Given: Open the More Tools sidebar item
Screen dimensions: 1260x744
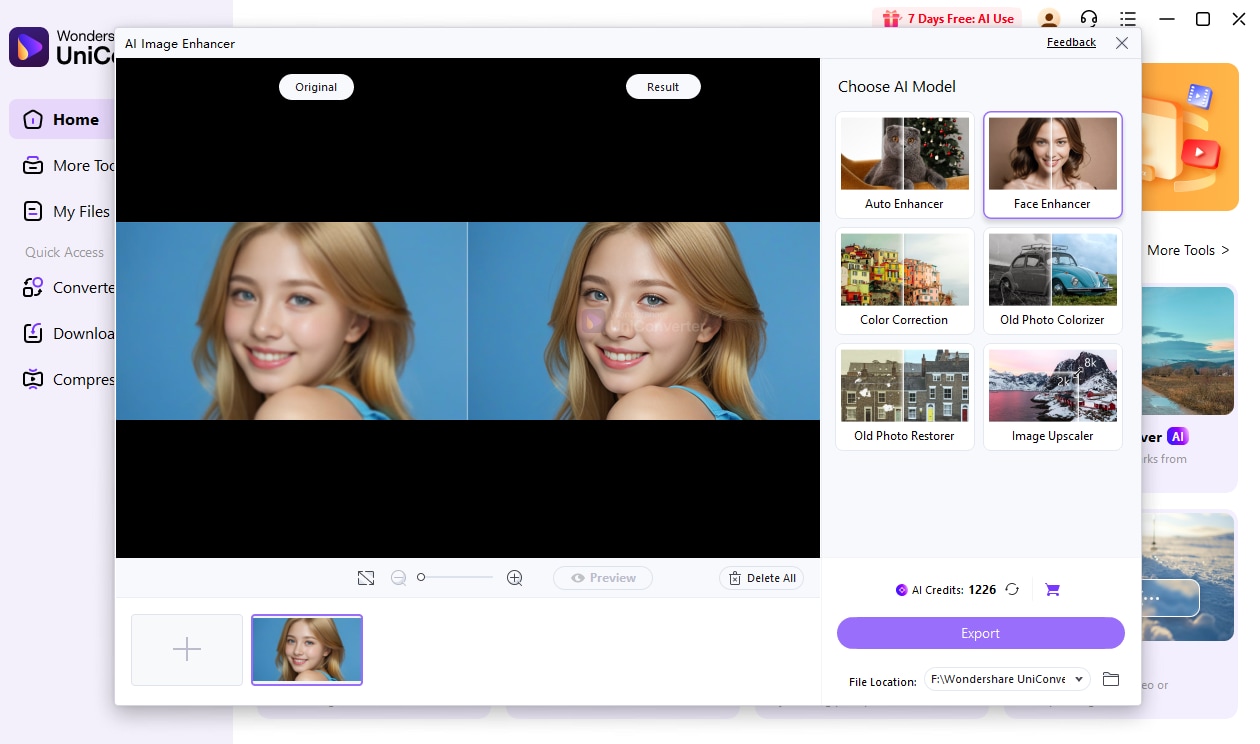Looking at the screenshot, I should 68,165.
